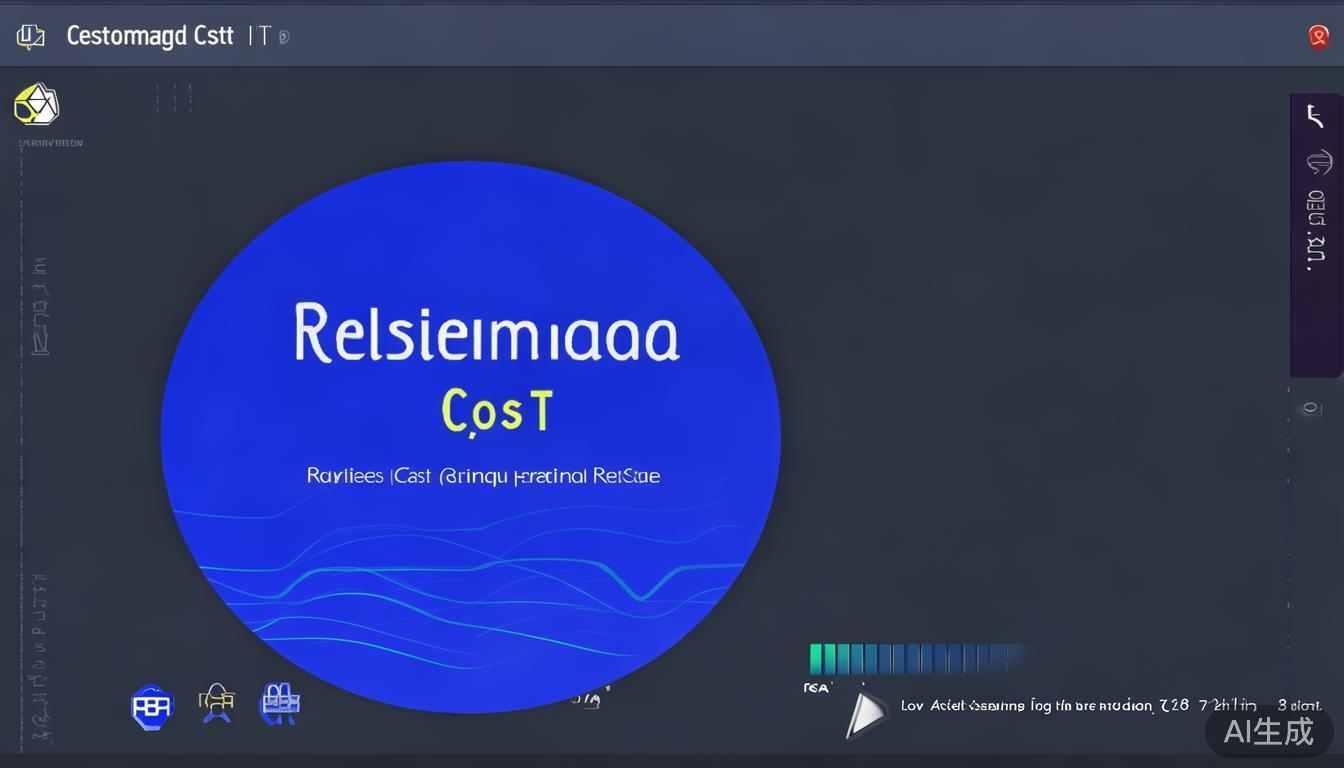1344x768 pixels.
Task: Click the vertical text in right purple panel
Action: click(1316, 230)
